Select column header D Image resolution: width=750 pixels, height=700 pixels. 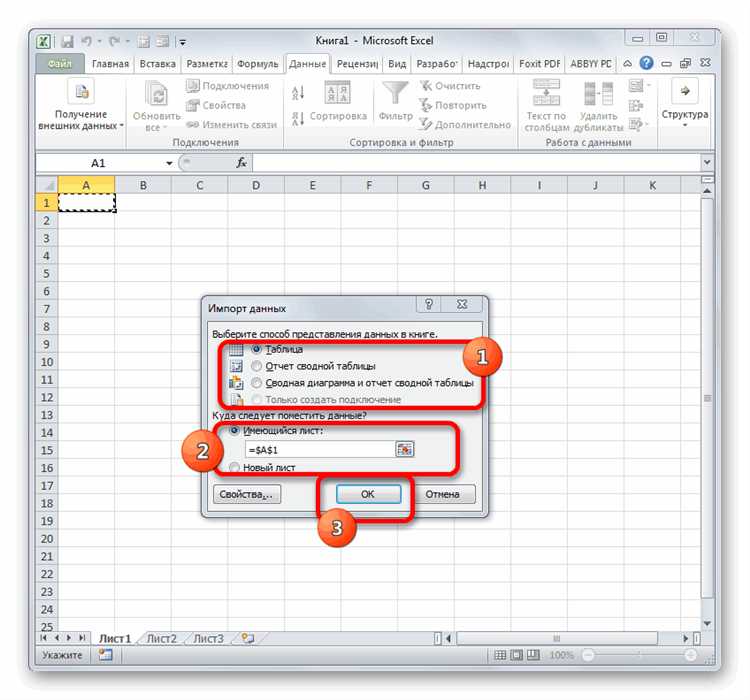click(x=256, y=185)
